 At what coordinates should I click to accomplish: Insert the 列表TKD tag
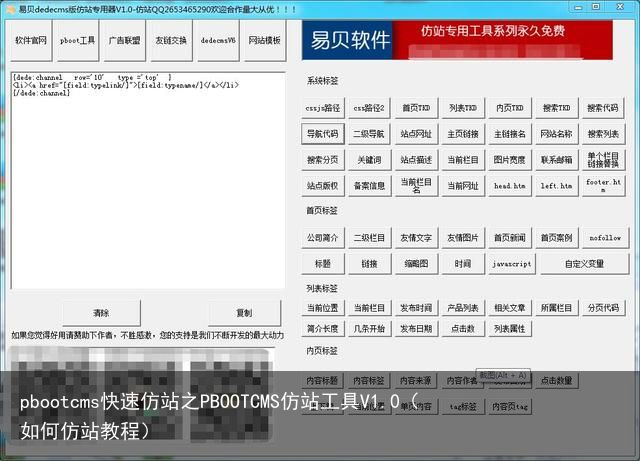coord(463,108)
